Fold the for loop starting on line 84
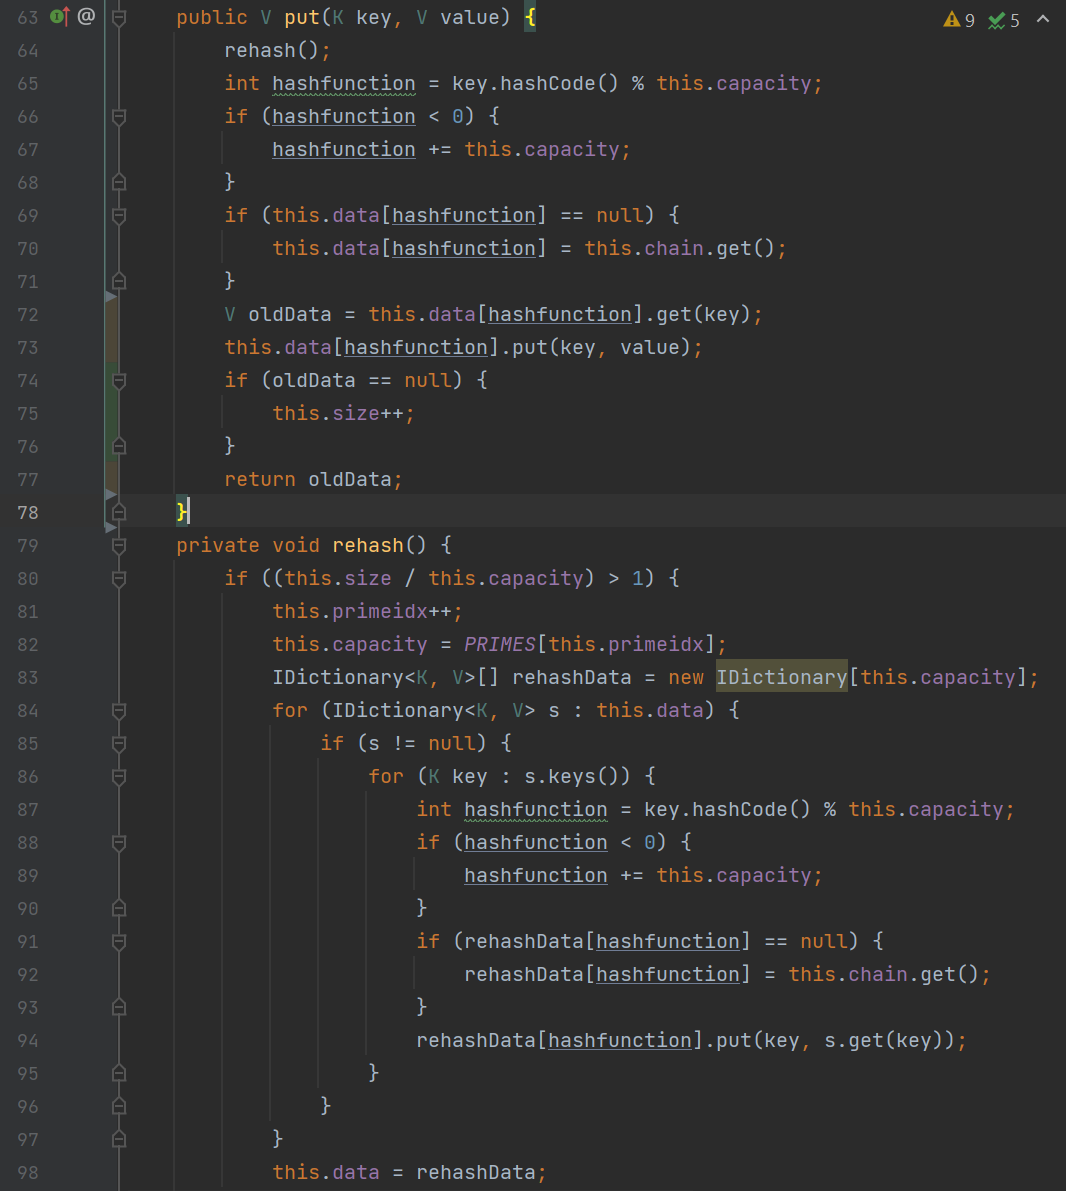1066x1191 pixels. point(119,710)
